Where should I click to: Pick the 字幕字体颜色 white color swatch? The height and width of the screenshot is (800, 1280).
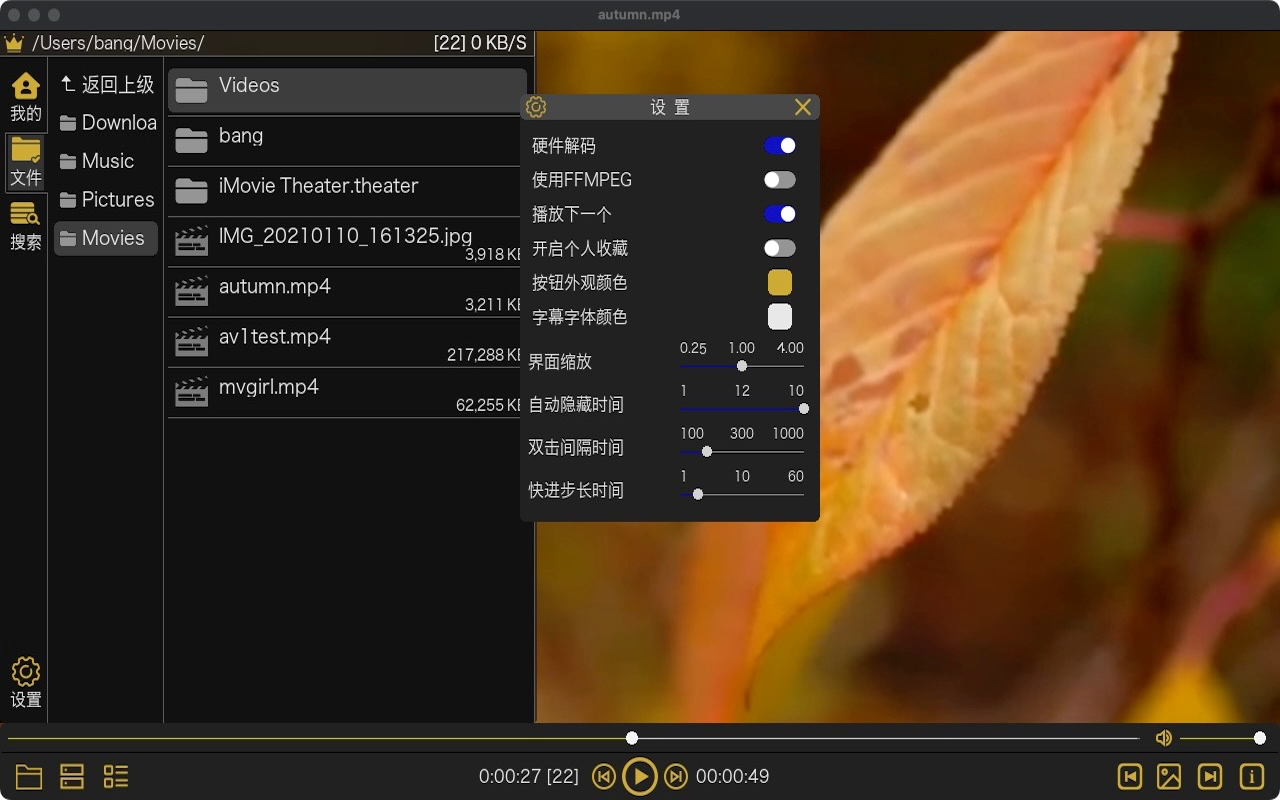click(x=780, y=316)
